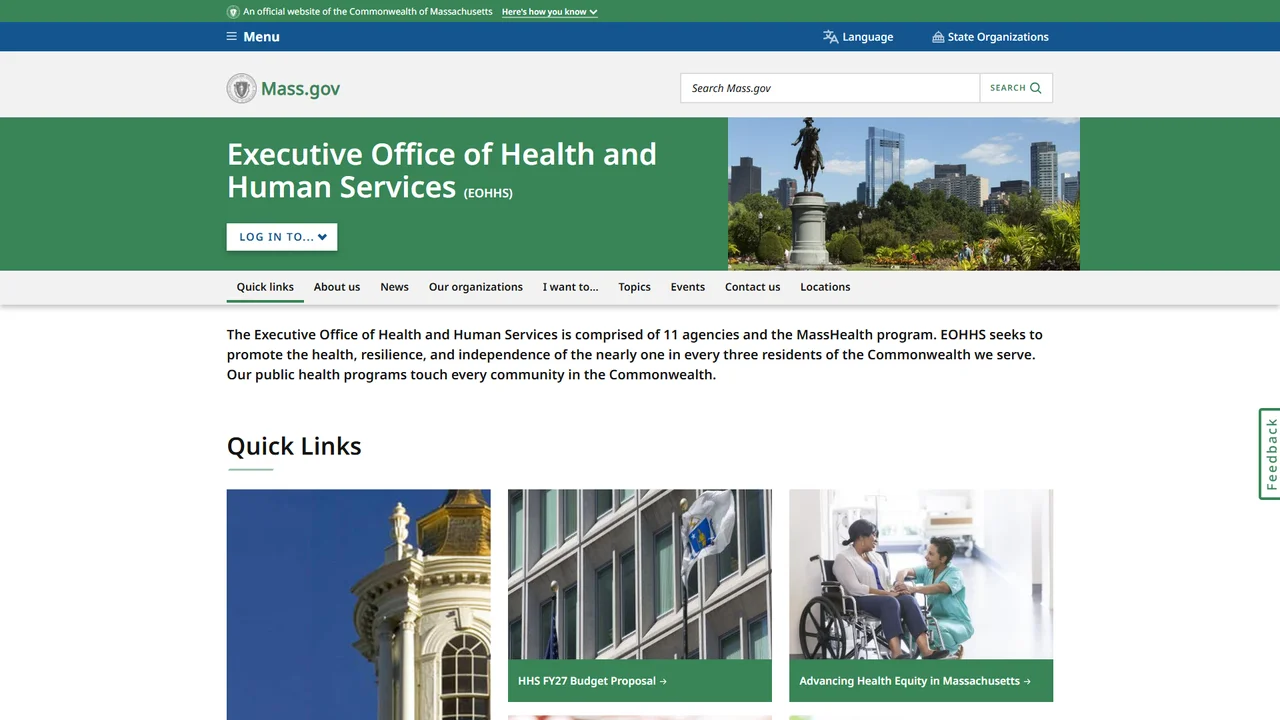Open the Feedback side tab
Screen dimensions: 1280x720
1270,454
